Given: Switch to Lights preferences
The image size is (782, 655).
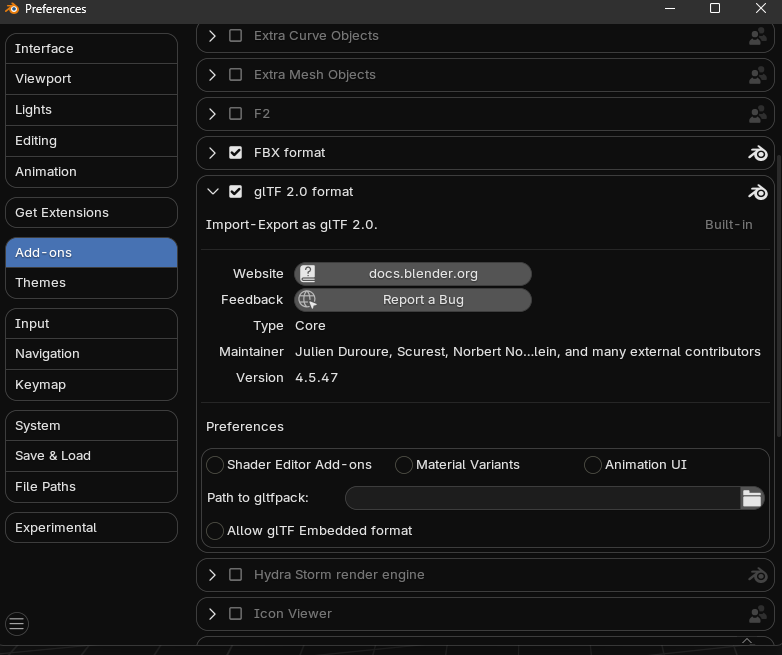Looking at the screenshot, I should pyautogui.click(x=91, y=110).
